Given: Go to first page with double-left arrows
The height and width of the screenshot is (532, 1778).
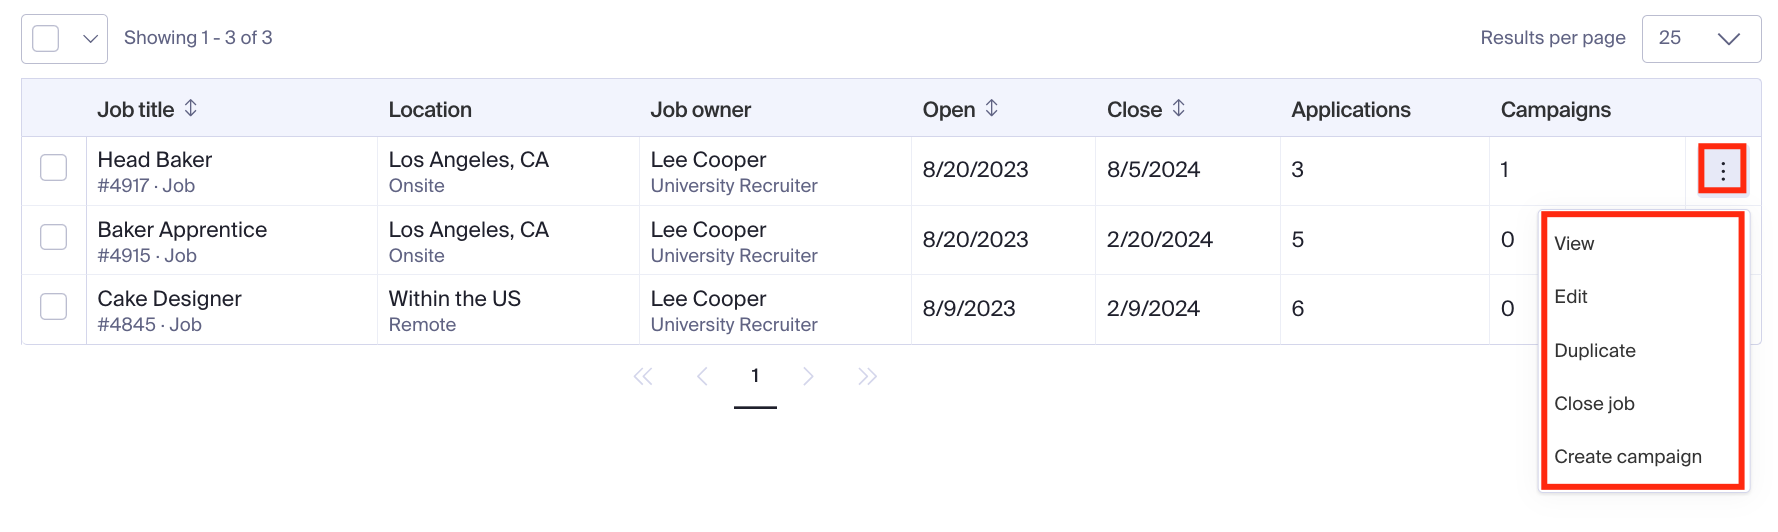Looking at the screenshot, I should pyautogui.click(x=643, y=377).
